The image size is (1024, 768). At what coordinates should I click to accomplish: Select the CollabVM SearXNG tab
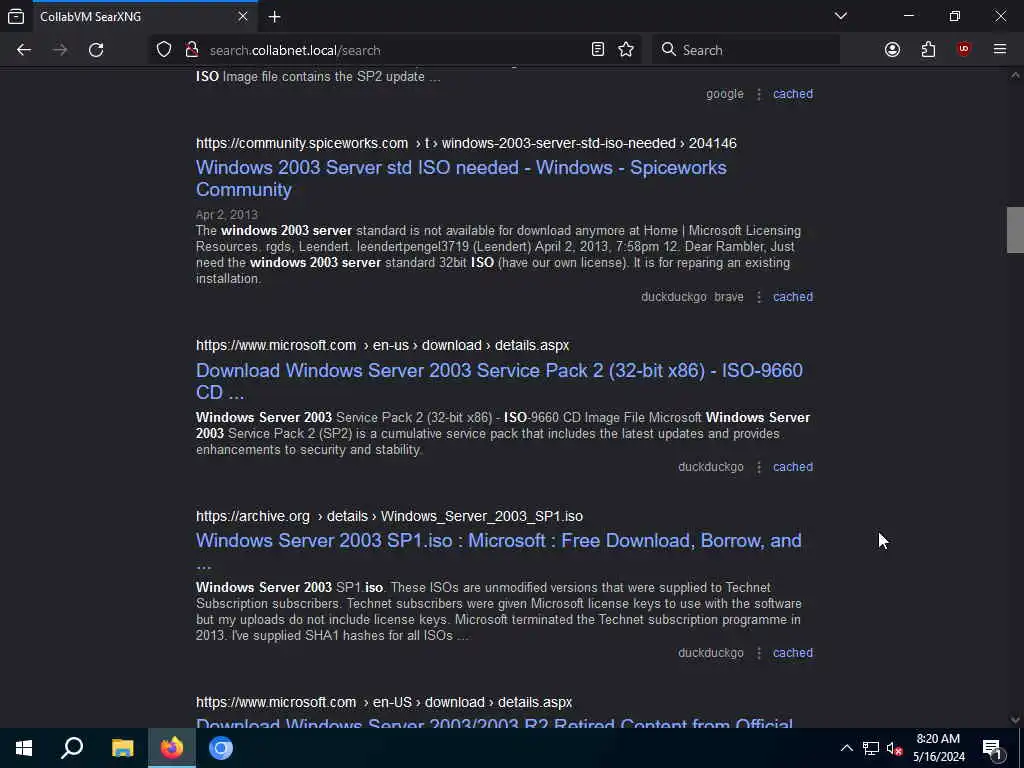click(x=145, y=16)
